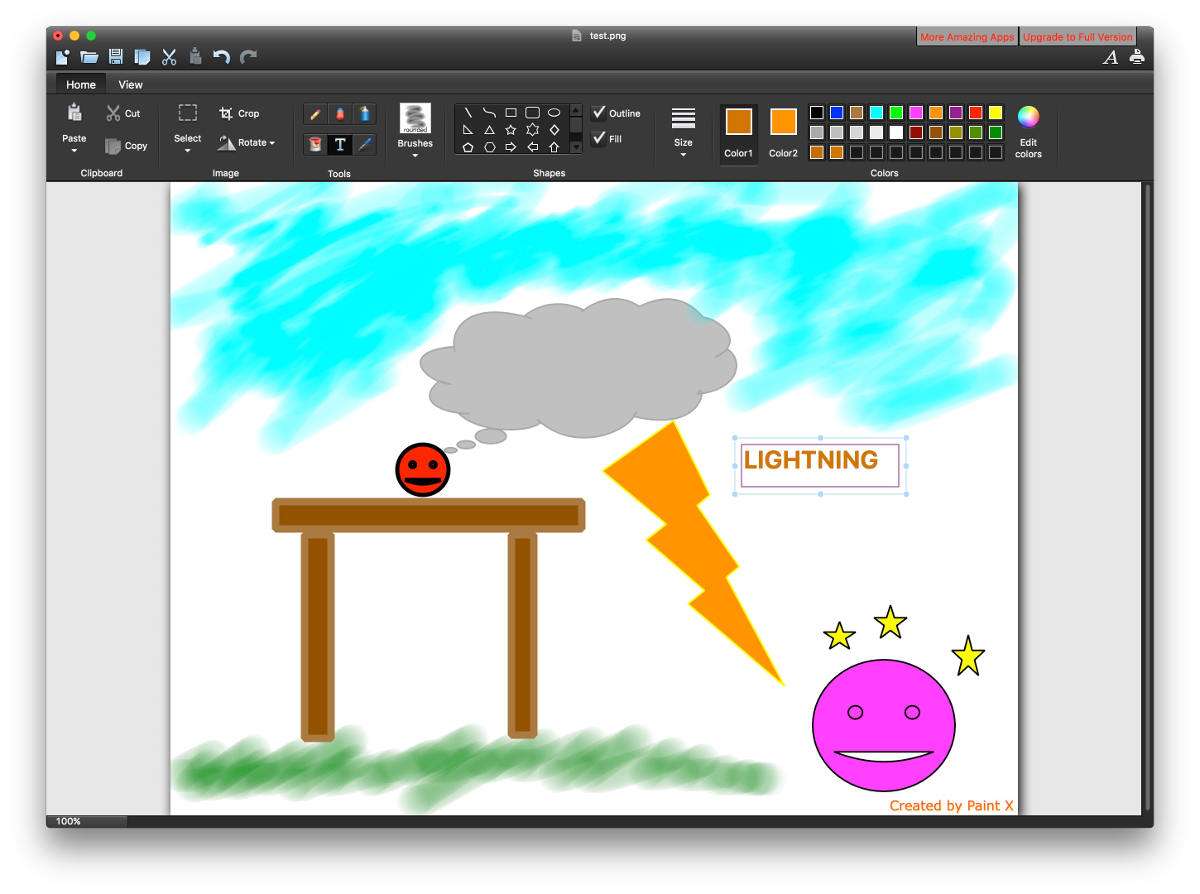
Task: Pick the cyan color swatch
Action: click(x=876, y=113)
